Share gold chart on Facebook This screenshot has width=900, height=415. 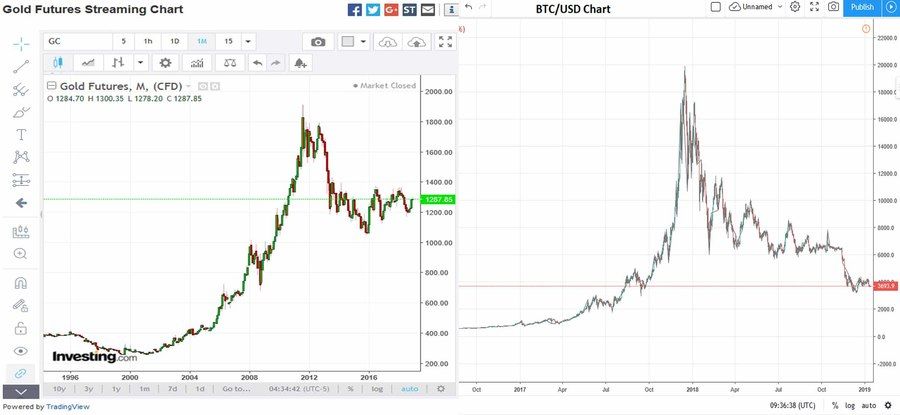click(355, 9)
